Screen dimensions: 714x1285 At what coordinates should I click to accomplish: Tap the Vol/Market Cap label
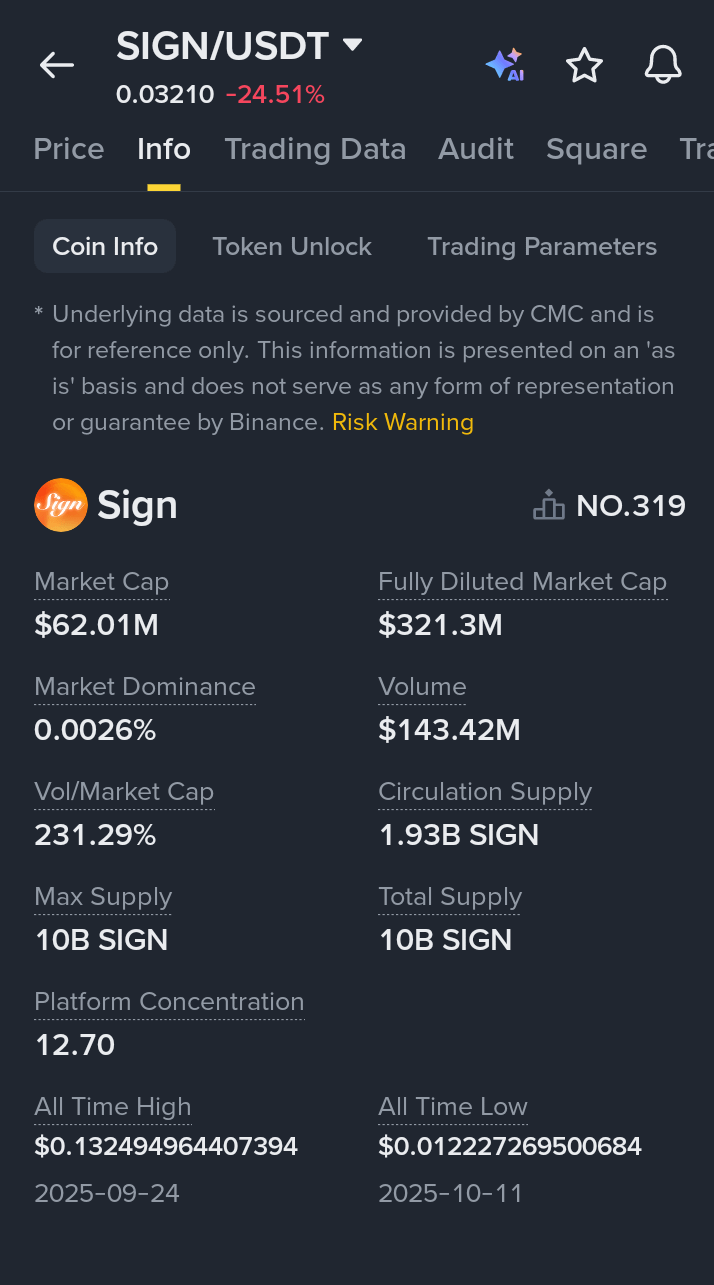(124, 792)
